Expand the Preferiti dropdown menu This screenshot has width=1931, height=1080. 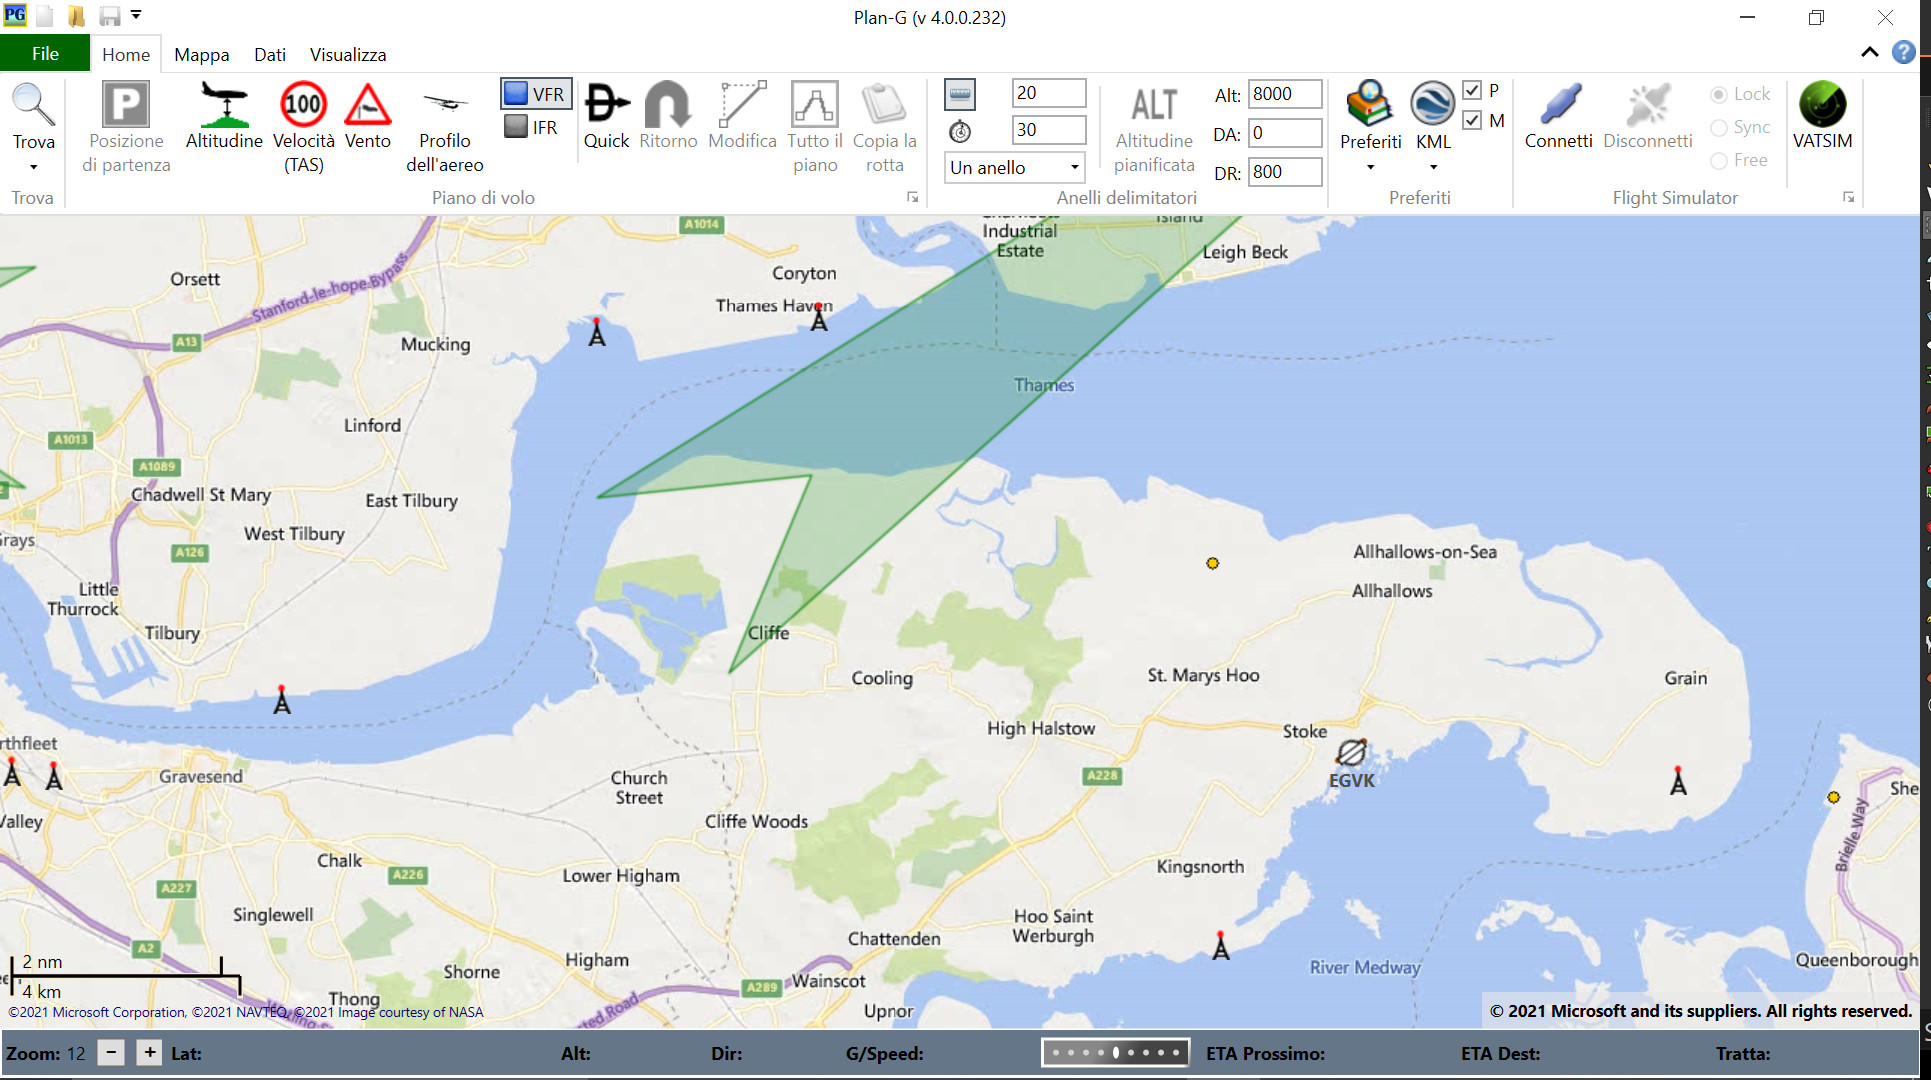pos(1370,167)
